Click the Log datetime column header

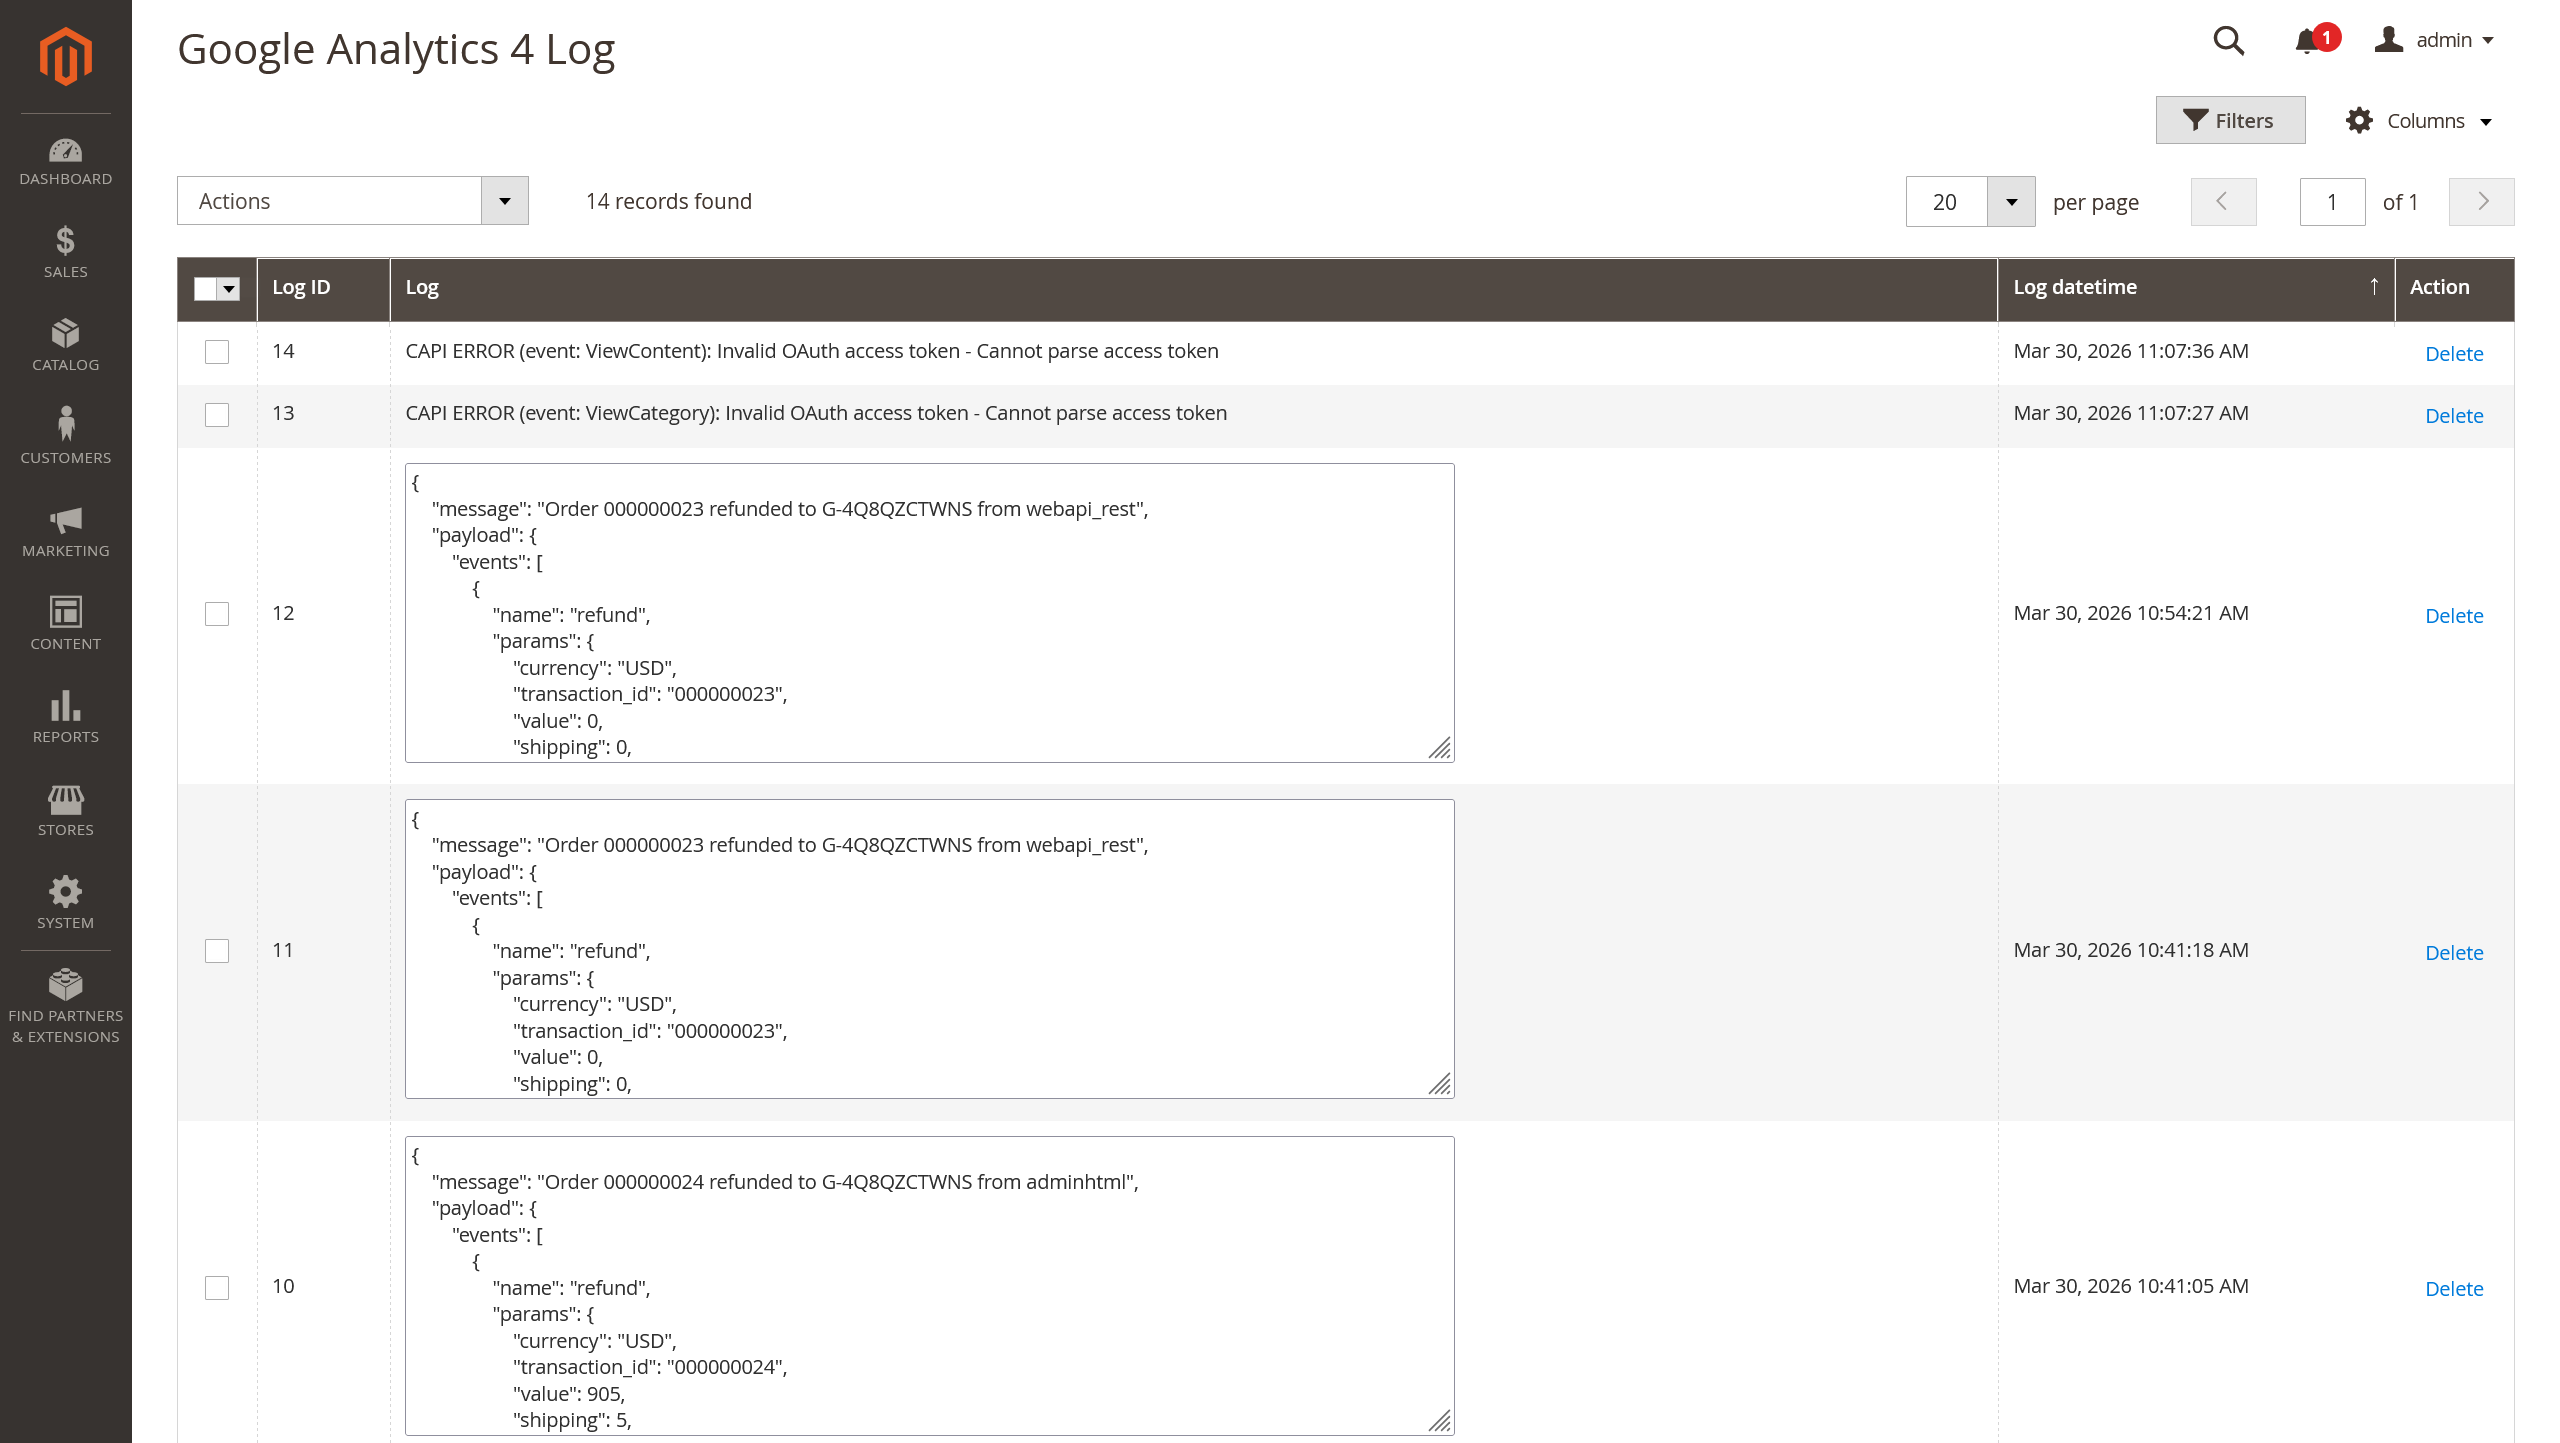pos(2196,288)
